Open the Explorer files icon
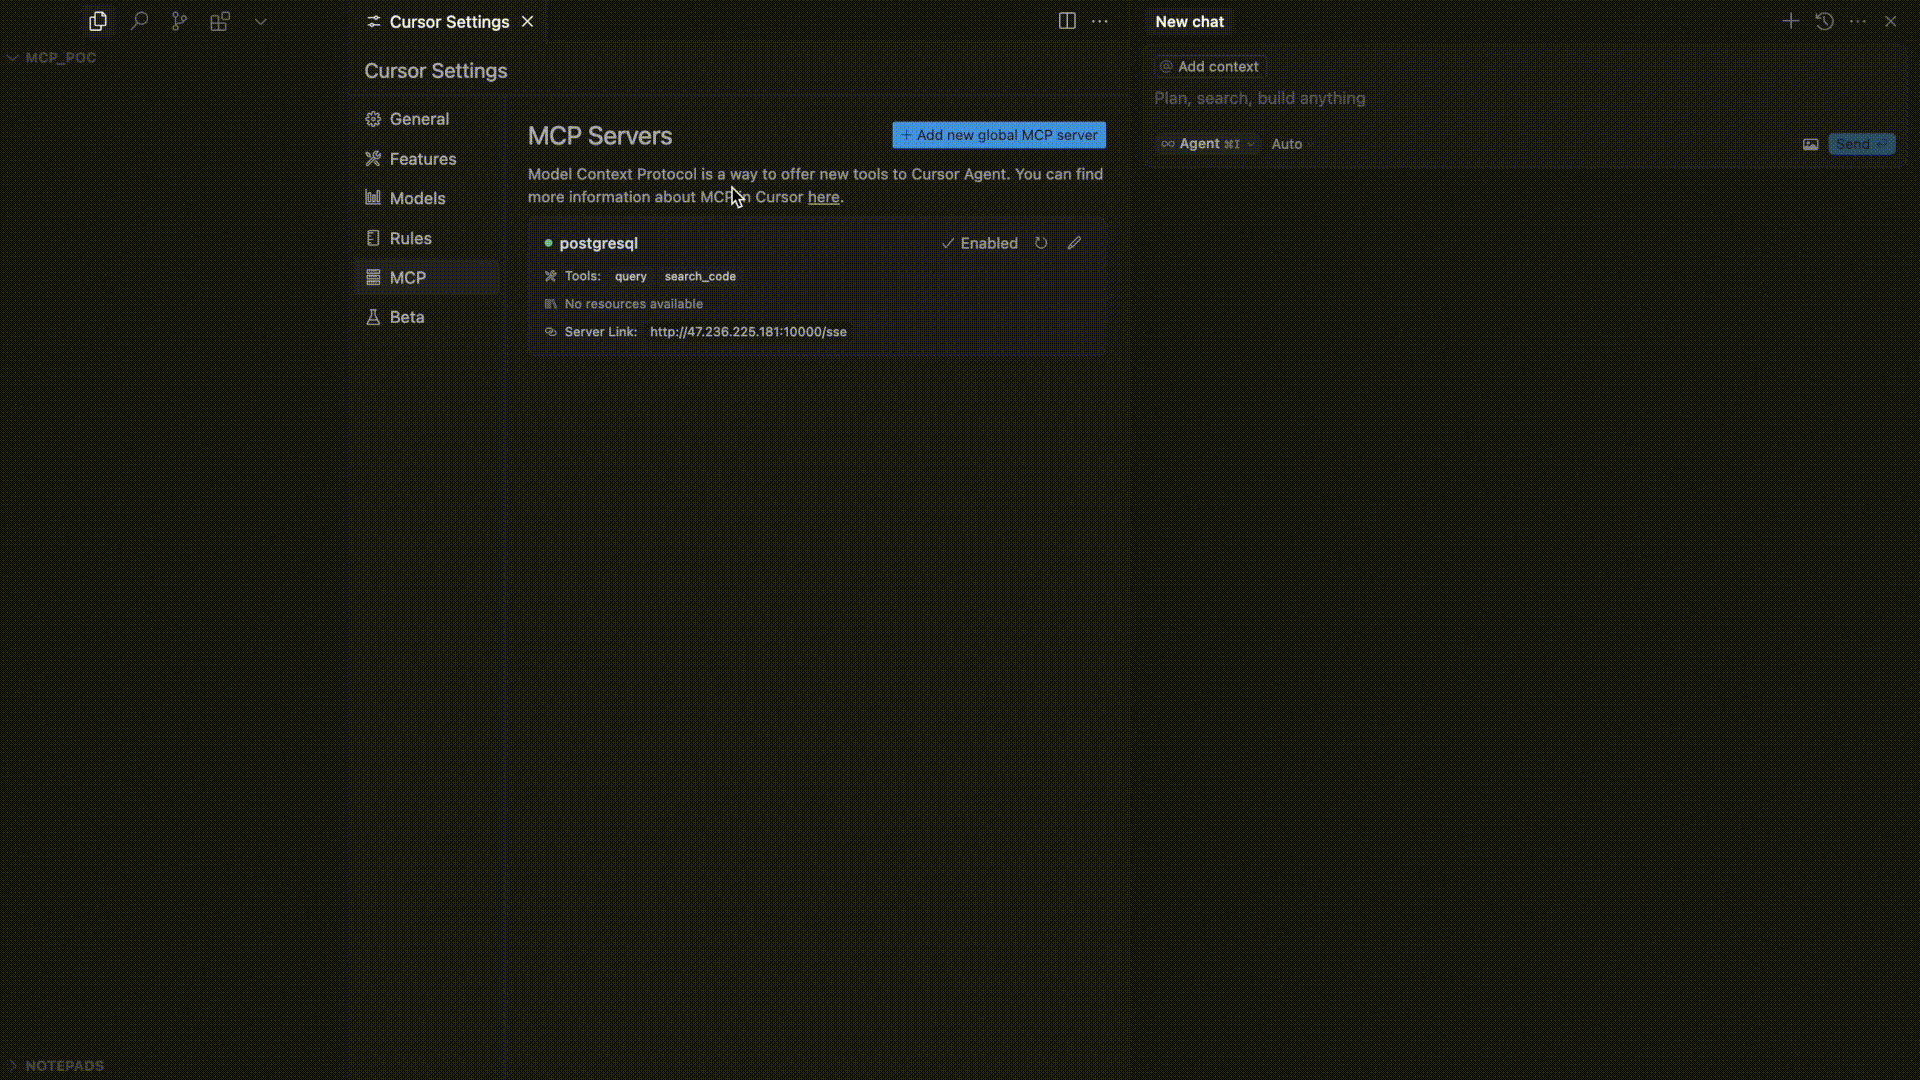Viewport: 1920px width, 1080px height. [x=98, y=21]
